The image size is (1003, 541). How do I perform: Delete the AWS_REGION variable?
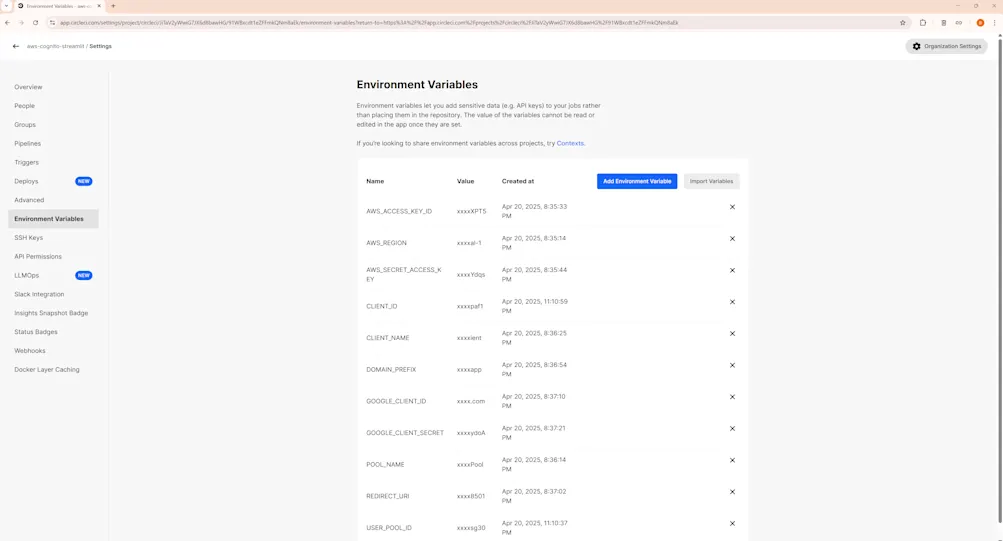coord(732,239)
